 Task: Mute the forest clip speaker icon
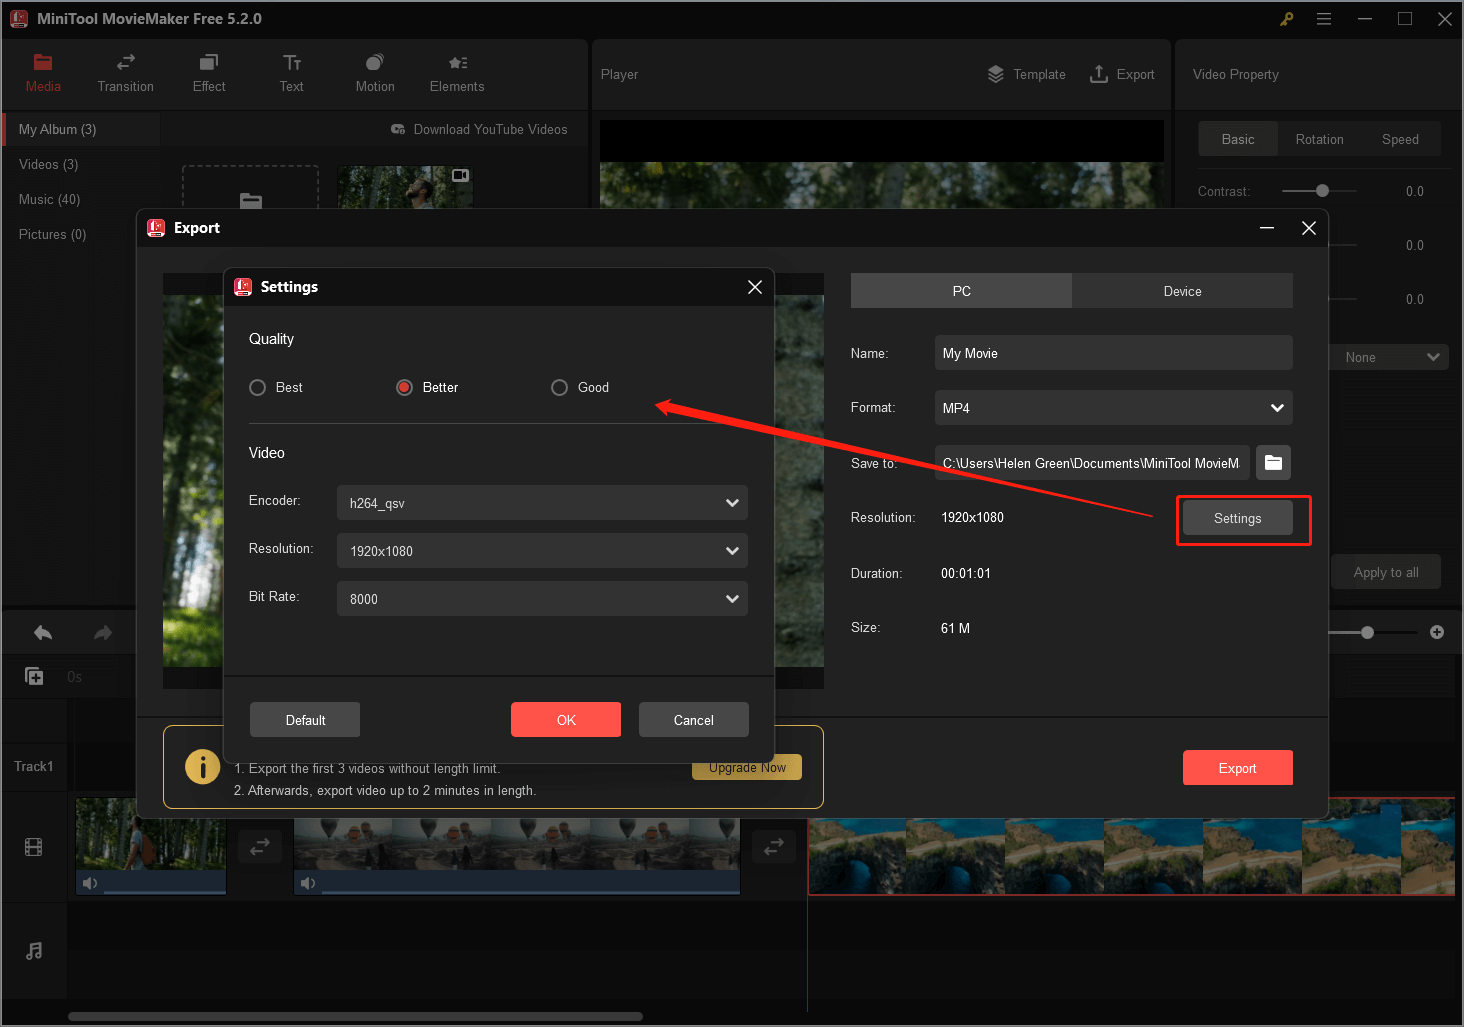point(90,883)
